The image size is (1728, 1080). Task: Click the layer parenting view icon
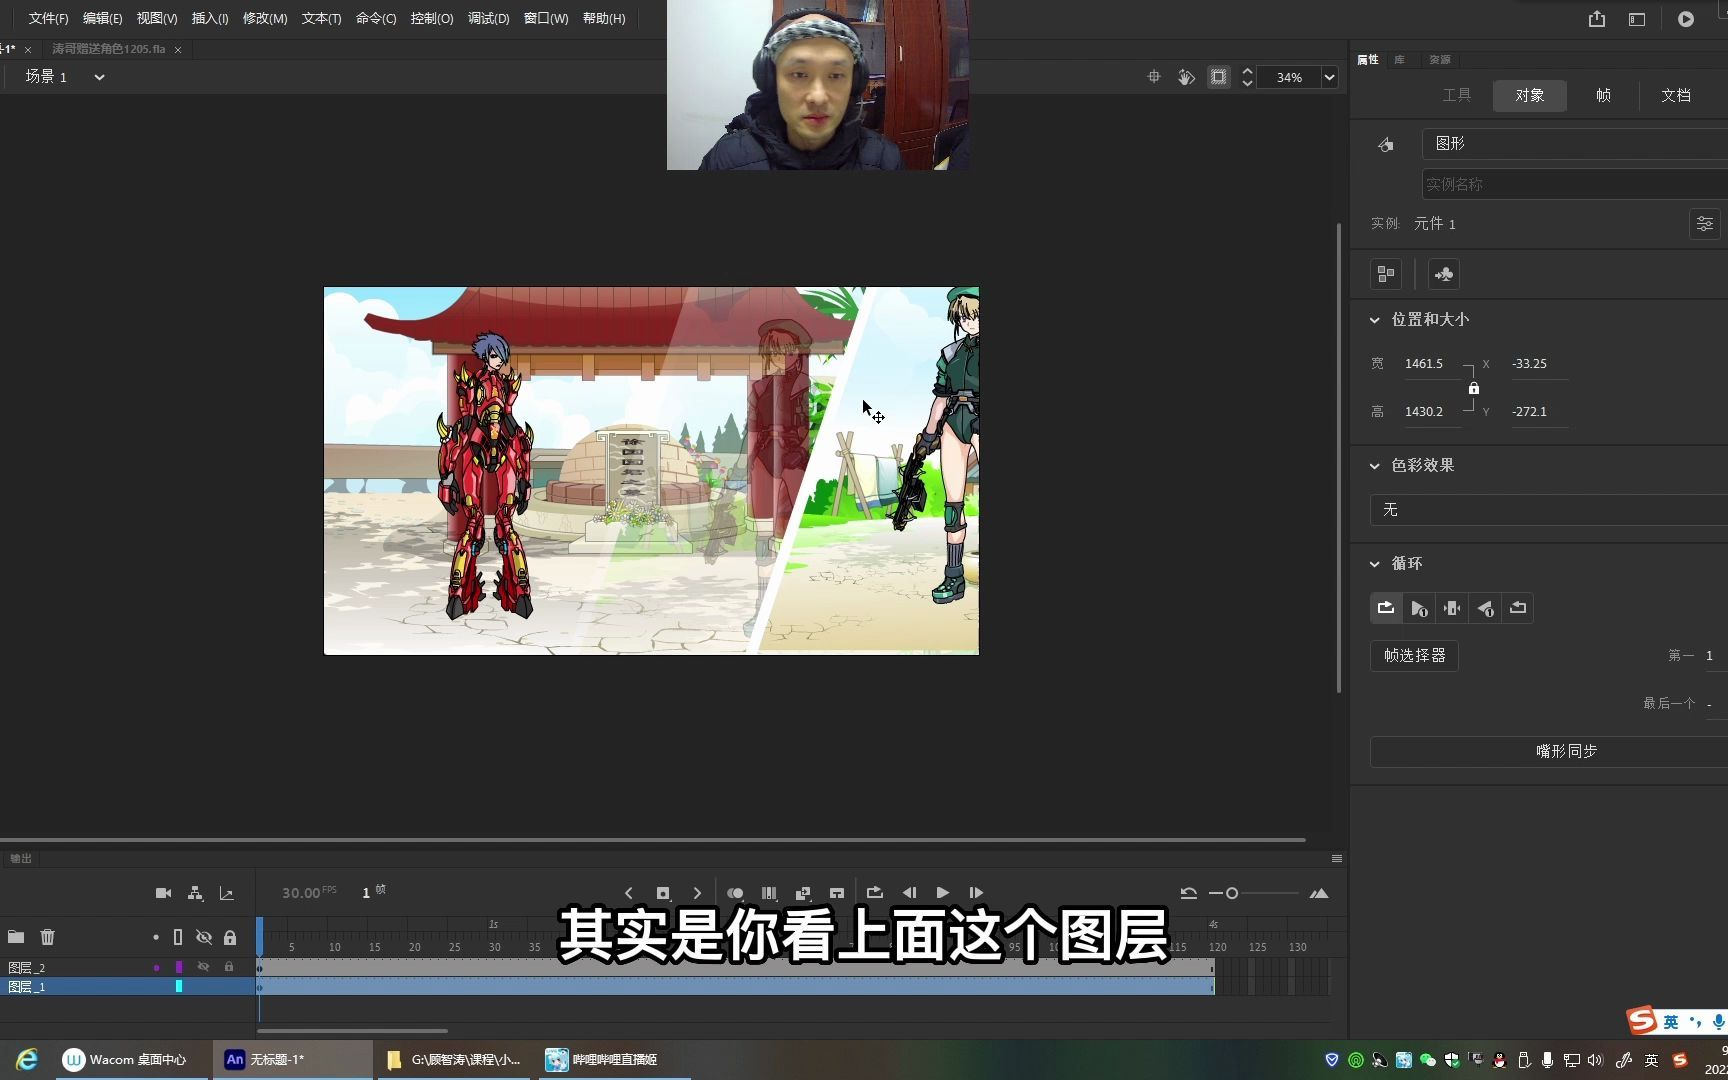click(x=195, y=893)
